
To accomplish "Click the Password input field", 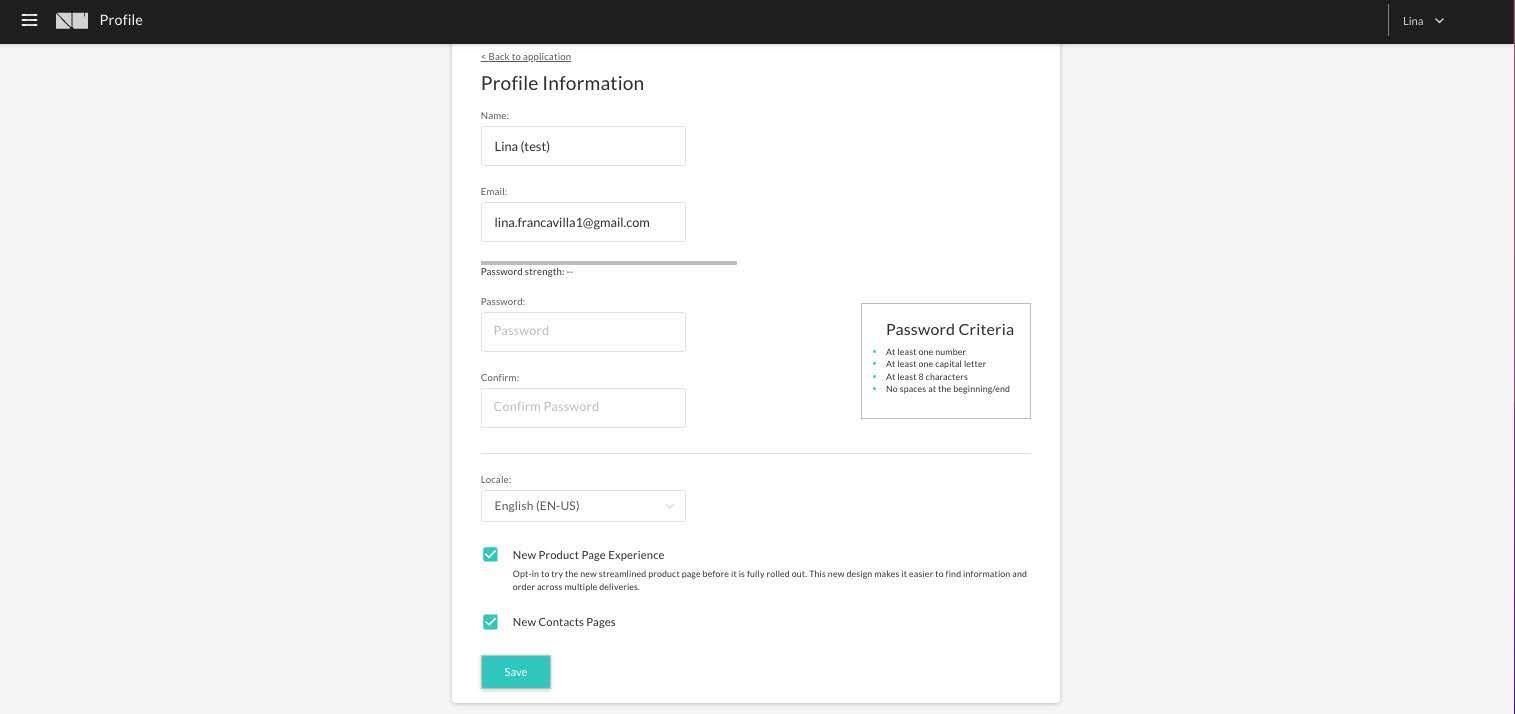I will pos(583,331).
